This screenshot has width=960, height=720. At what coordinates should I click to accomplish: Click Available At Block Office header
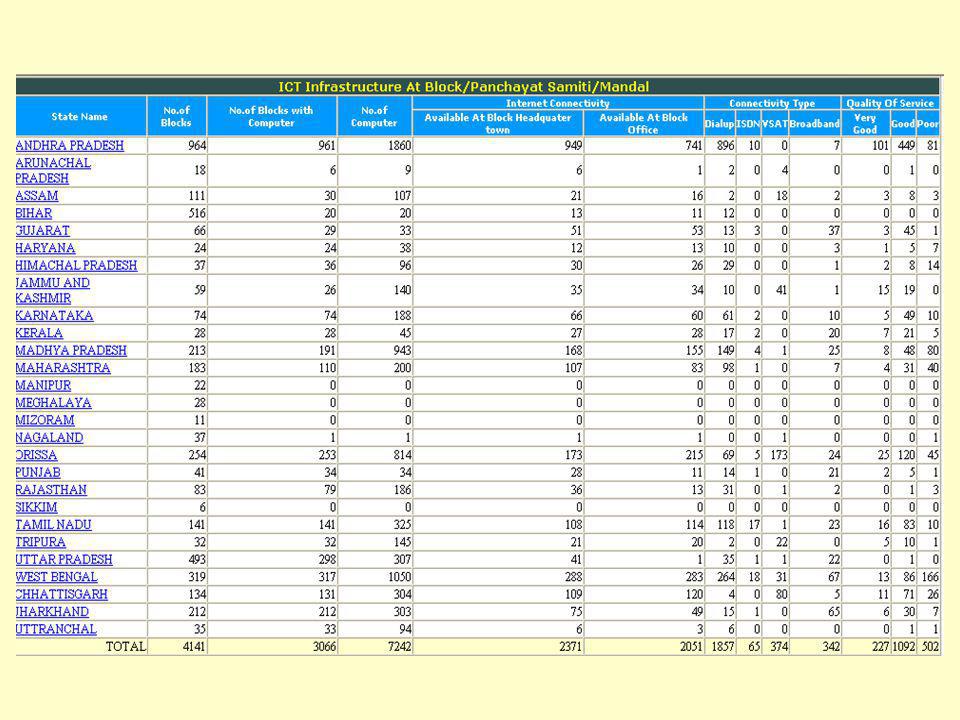pos(643,123)
